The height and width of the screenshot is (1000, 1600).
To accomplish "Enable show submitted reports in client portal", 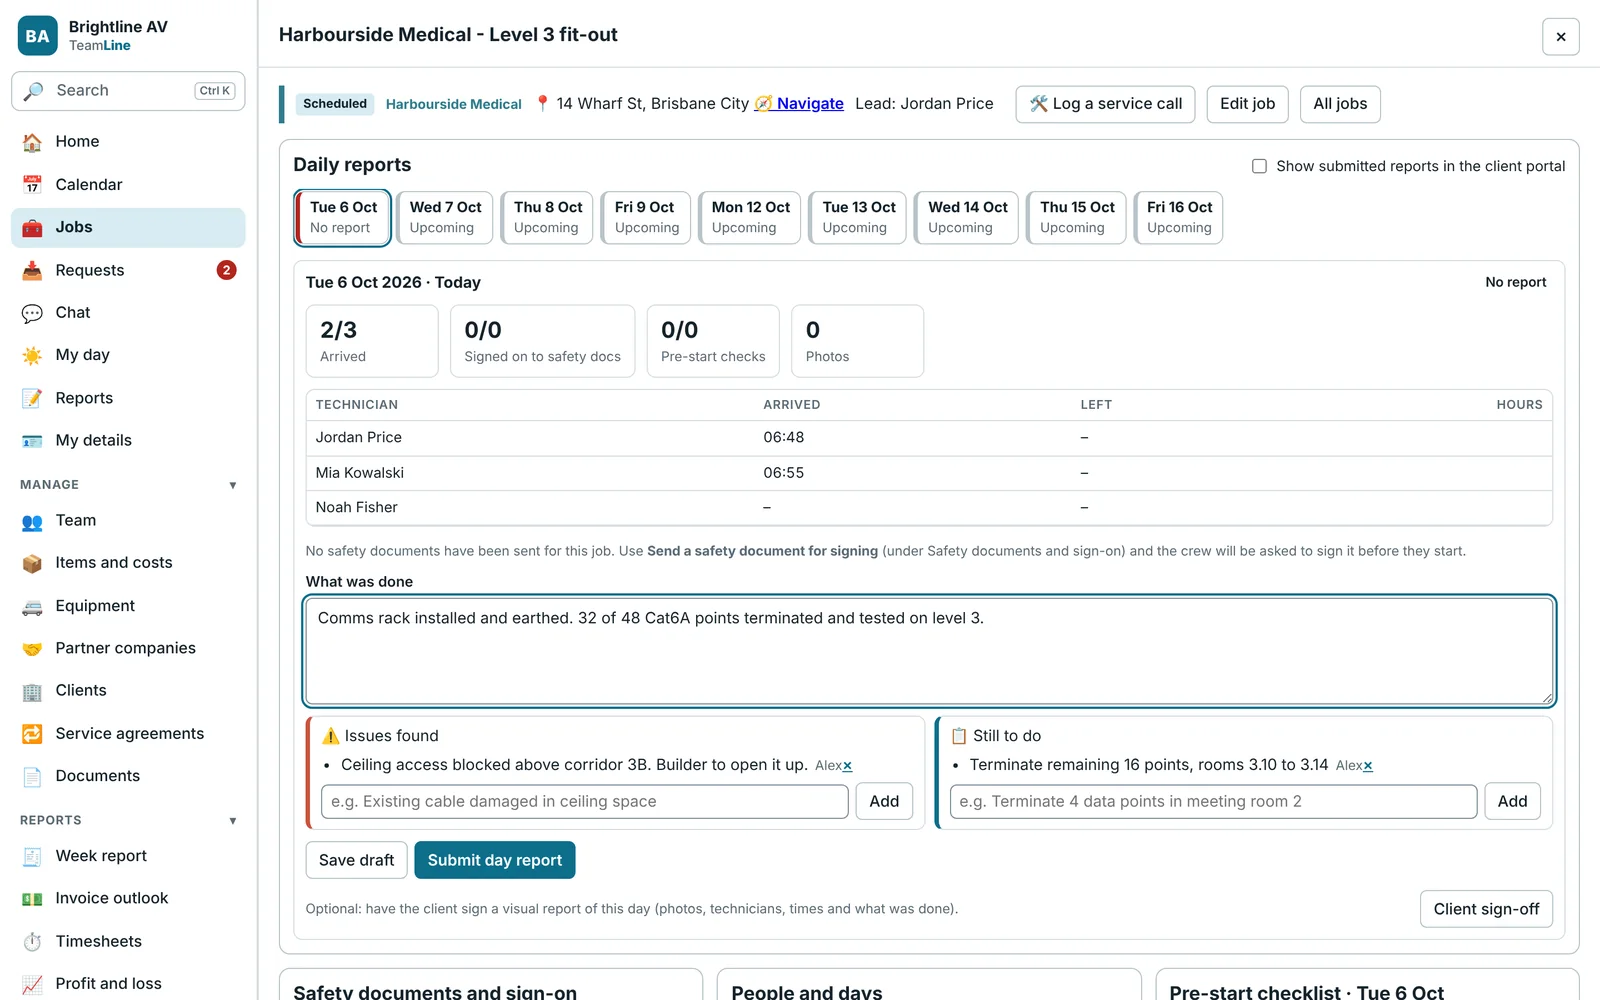I will pos(1259,166).
